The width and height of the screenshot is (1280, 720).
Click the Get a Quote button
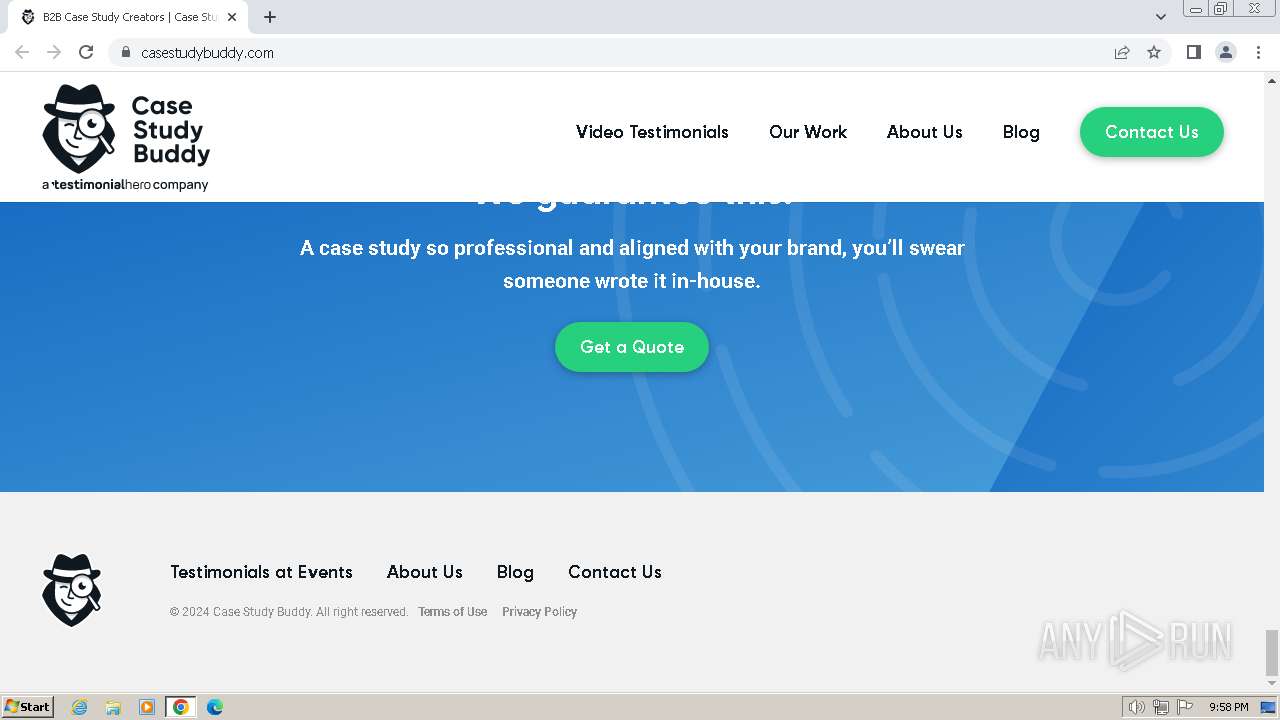(632, 347)
